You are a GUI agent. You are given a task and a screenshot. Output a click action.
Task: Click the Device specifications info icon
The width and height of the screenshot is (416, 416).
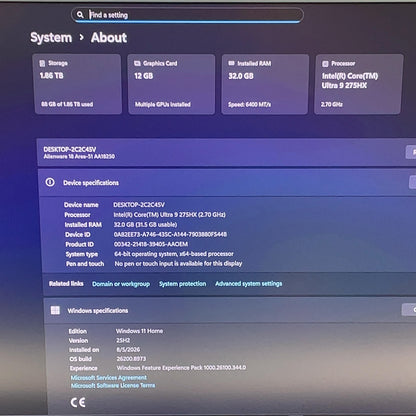[x=50, y=182]
